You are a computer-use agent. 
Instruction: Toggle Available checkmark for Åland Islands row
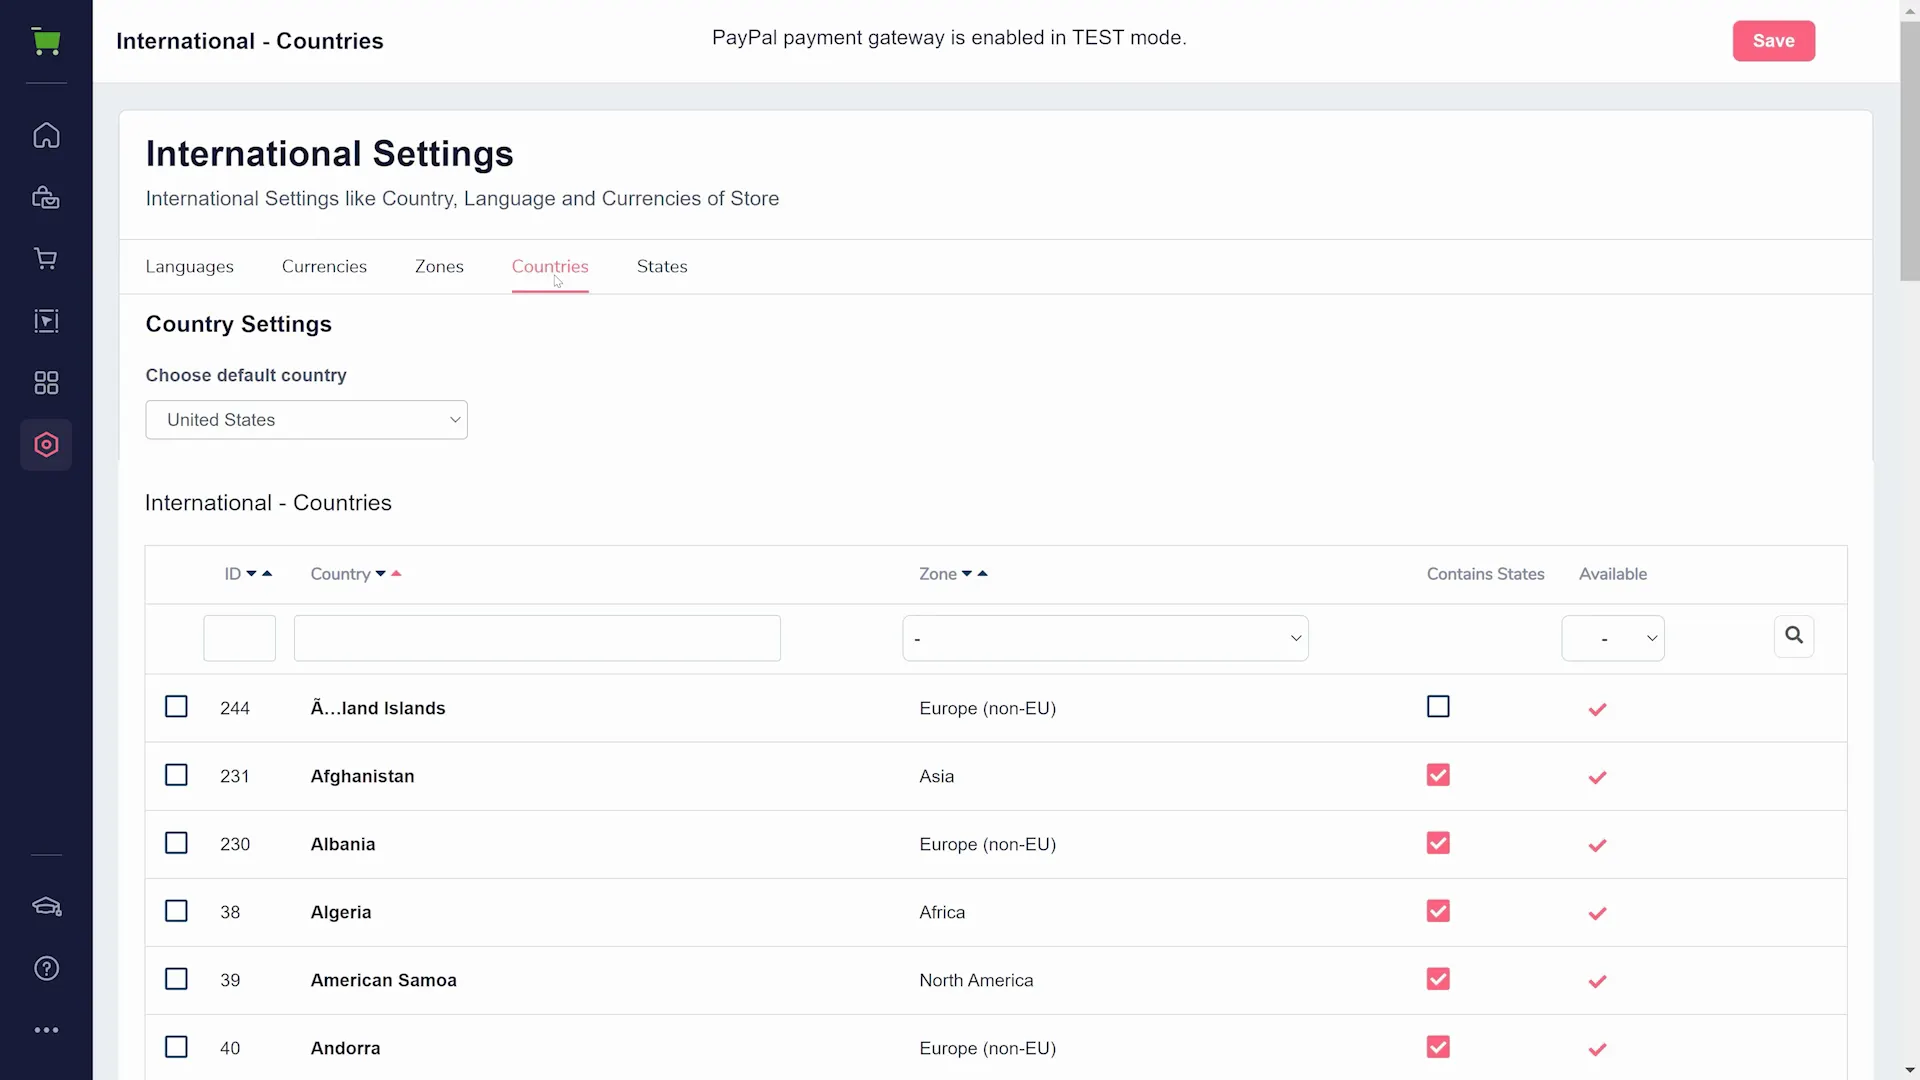pos(1597,709)
